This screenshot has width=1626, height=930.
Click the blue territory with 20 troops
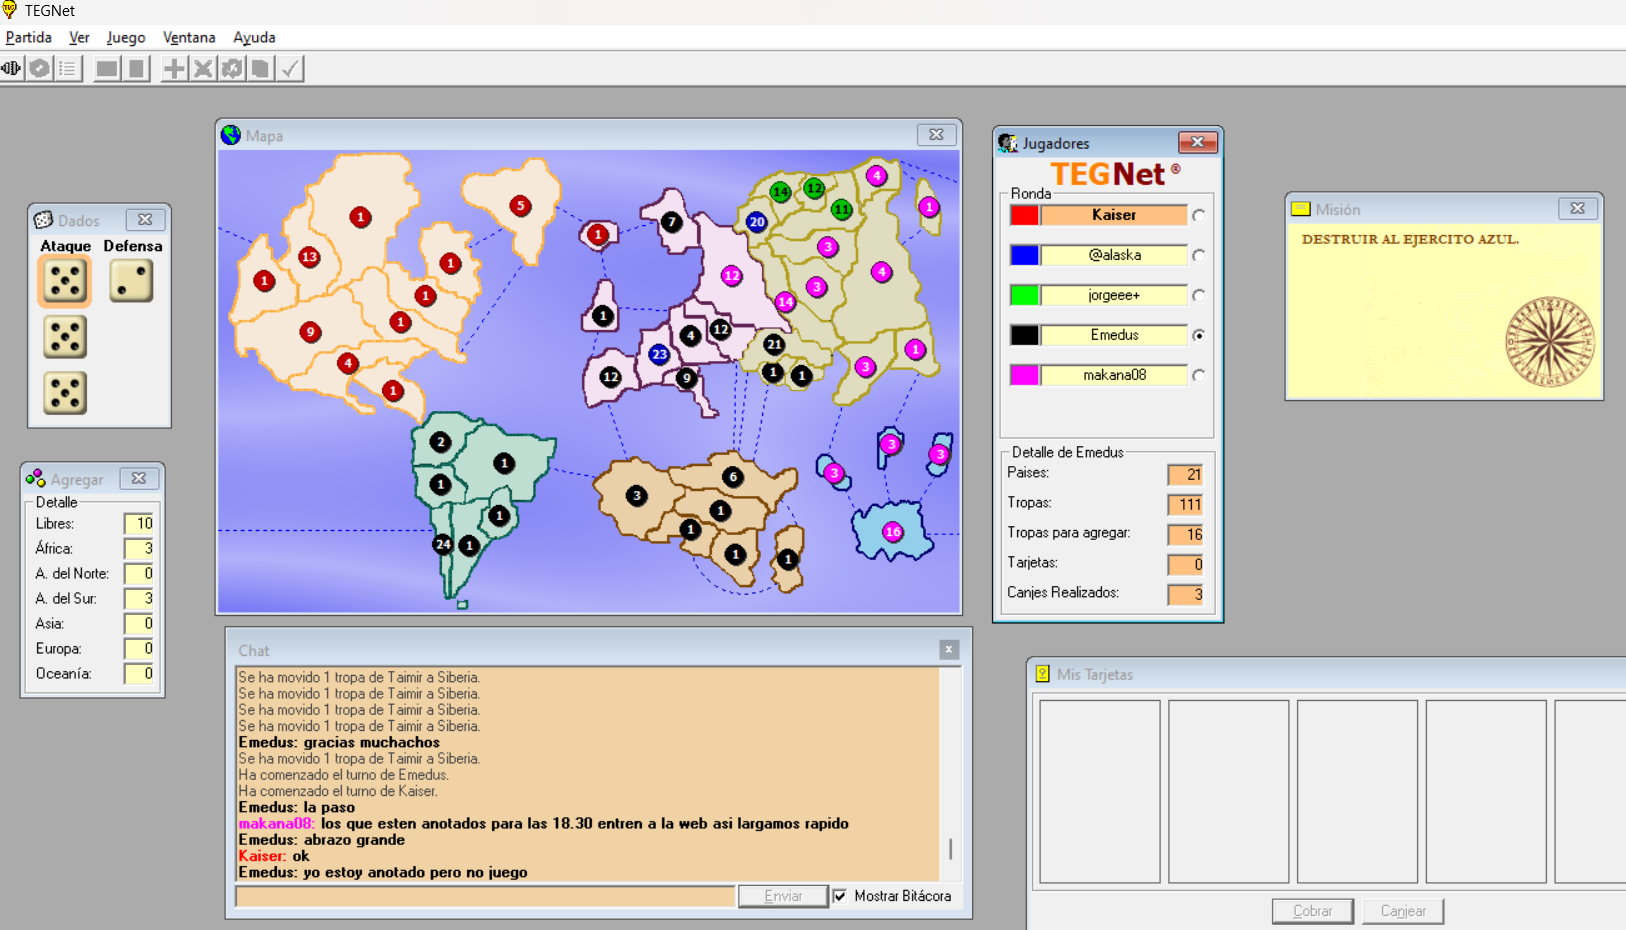[x=757, y=222]
